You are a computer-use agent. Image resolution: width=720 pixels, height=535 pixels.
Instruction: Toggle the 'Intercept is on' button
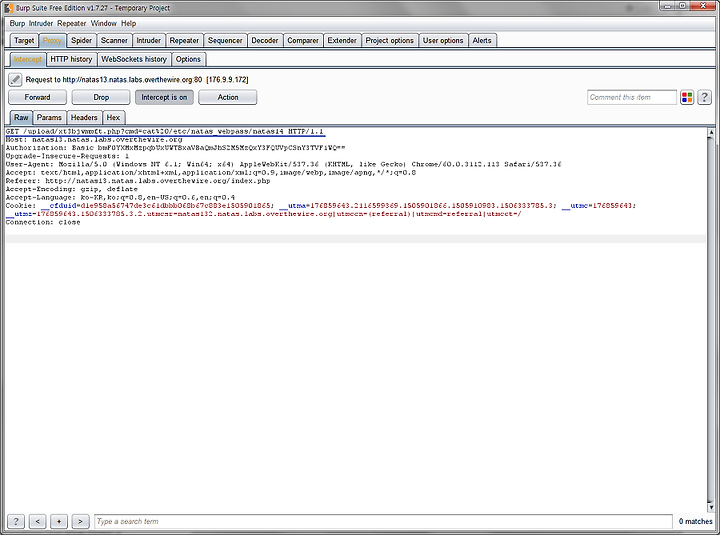coord(164,97)
